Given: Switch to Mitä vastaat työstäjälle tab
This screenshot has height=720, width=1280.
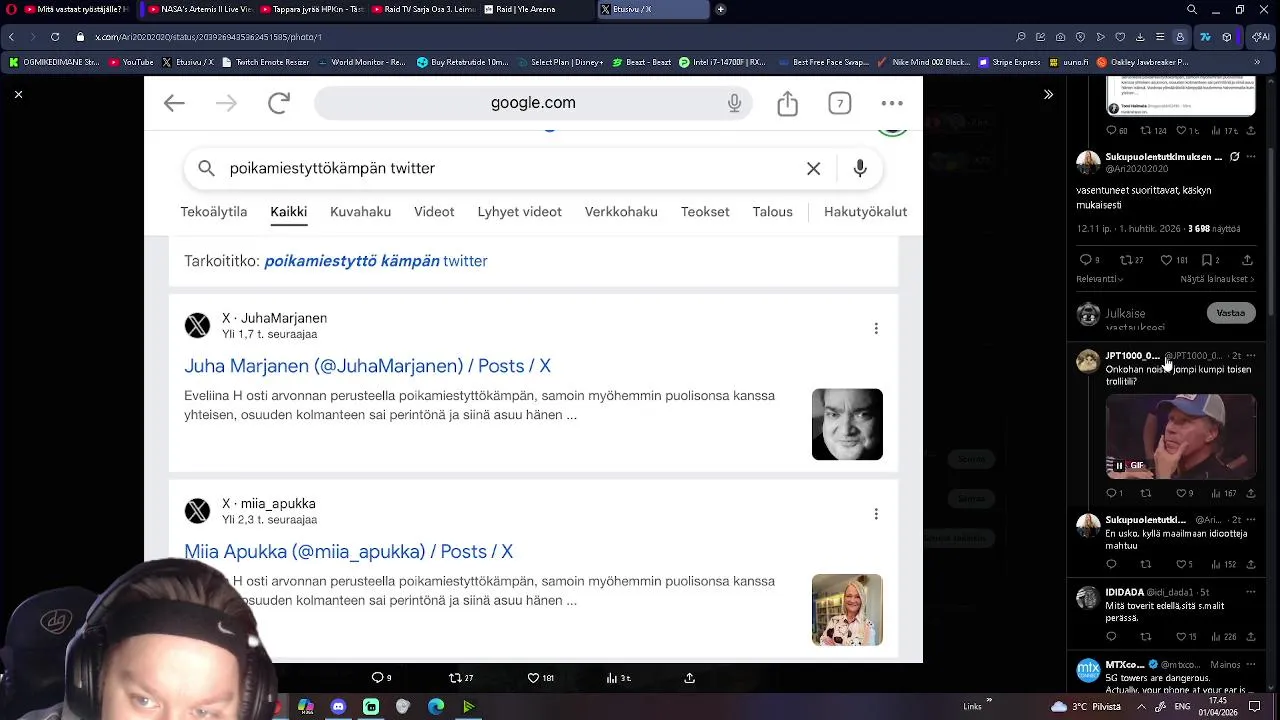Looking at the screenshot, I should (75, 9).
